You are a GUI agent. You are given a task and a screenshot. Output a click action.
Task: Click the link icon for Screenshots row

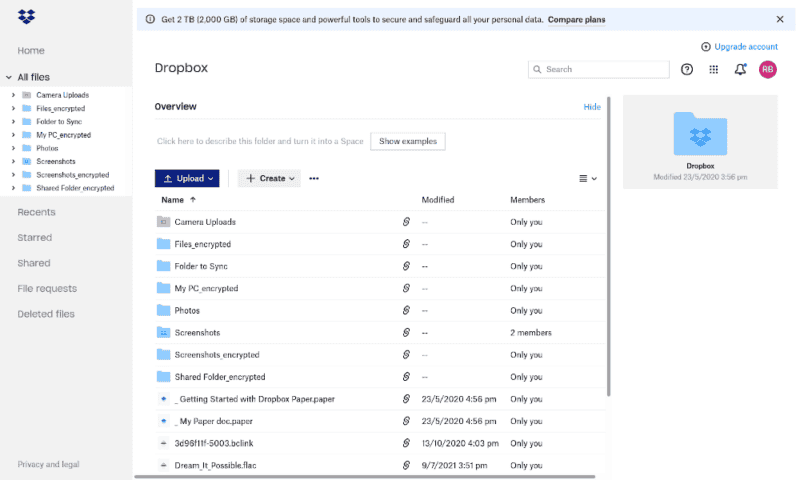[406, 333]
